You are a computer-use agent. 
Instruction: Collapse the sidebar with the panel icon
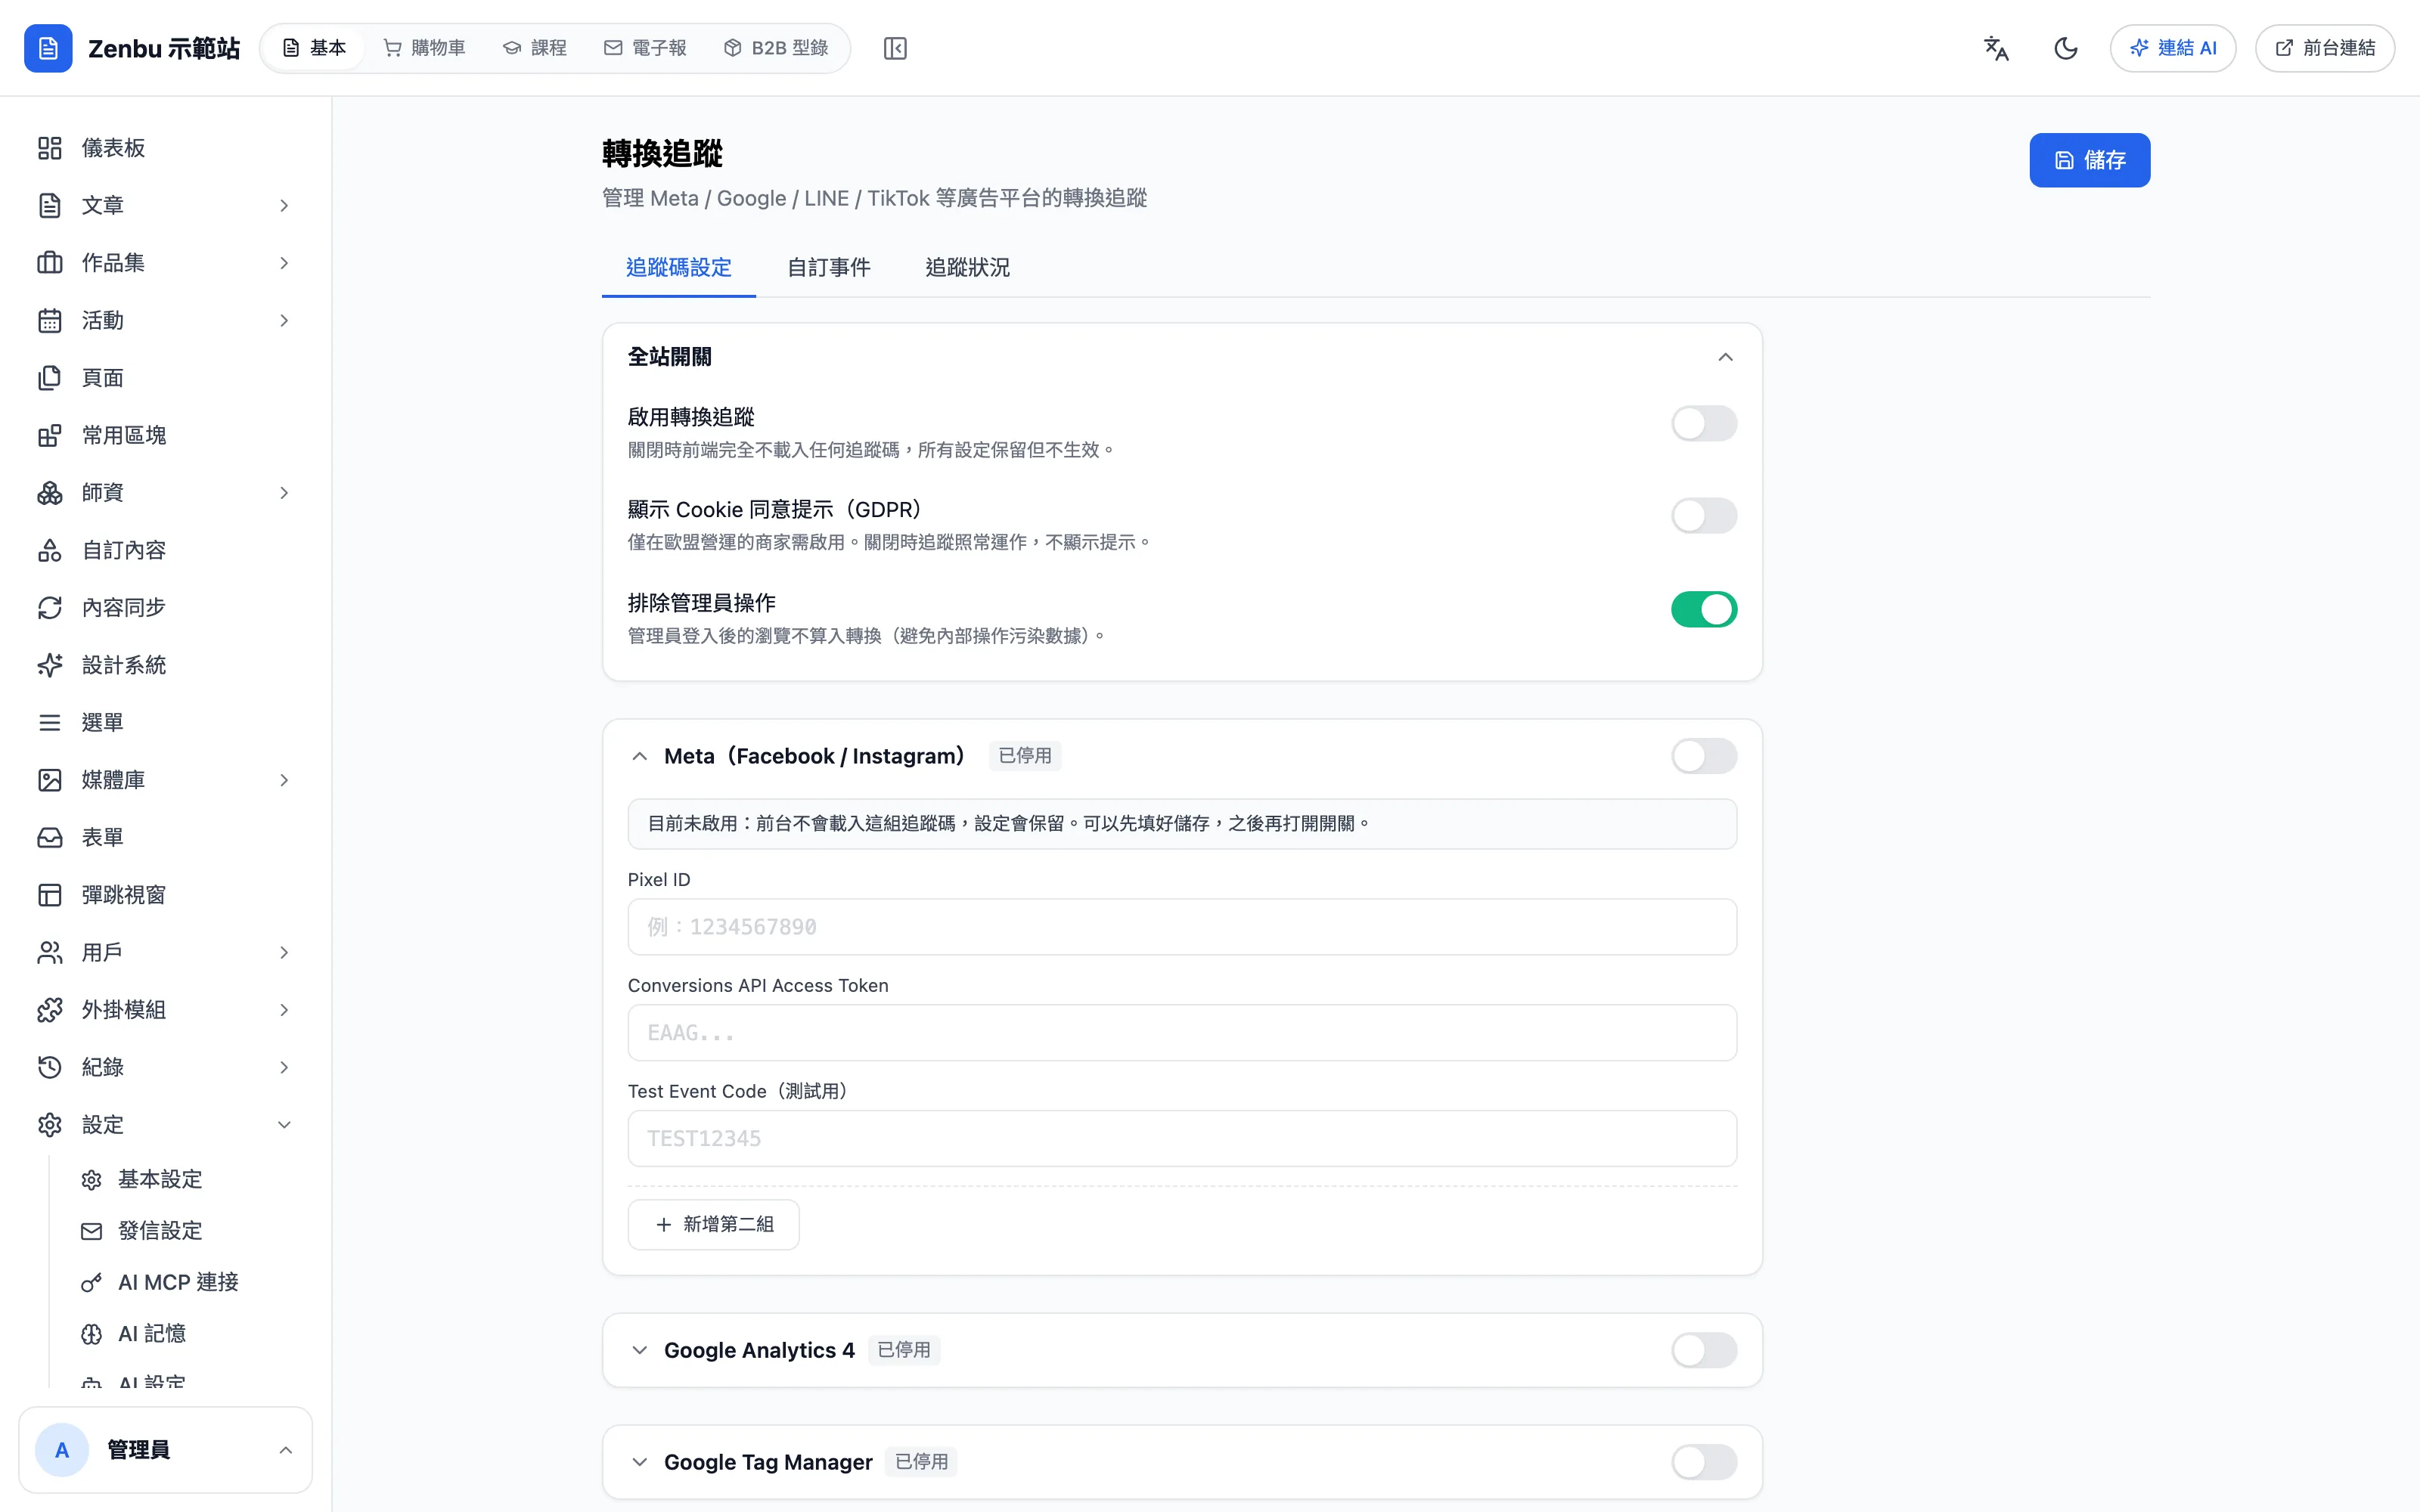[895, 48]
